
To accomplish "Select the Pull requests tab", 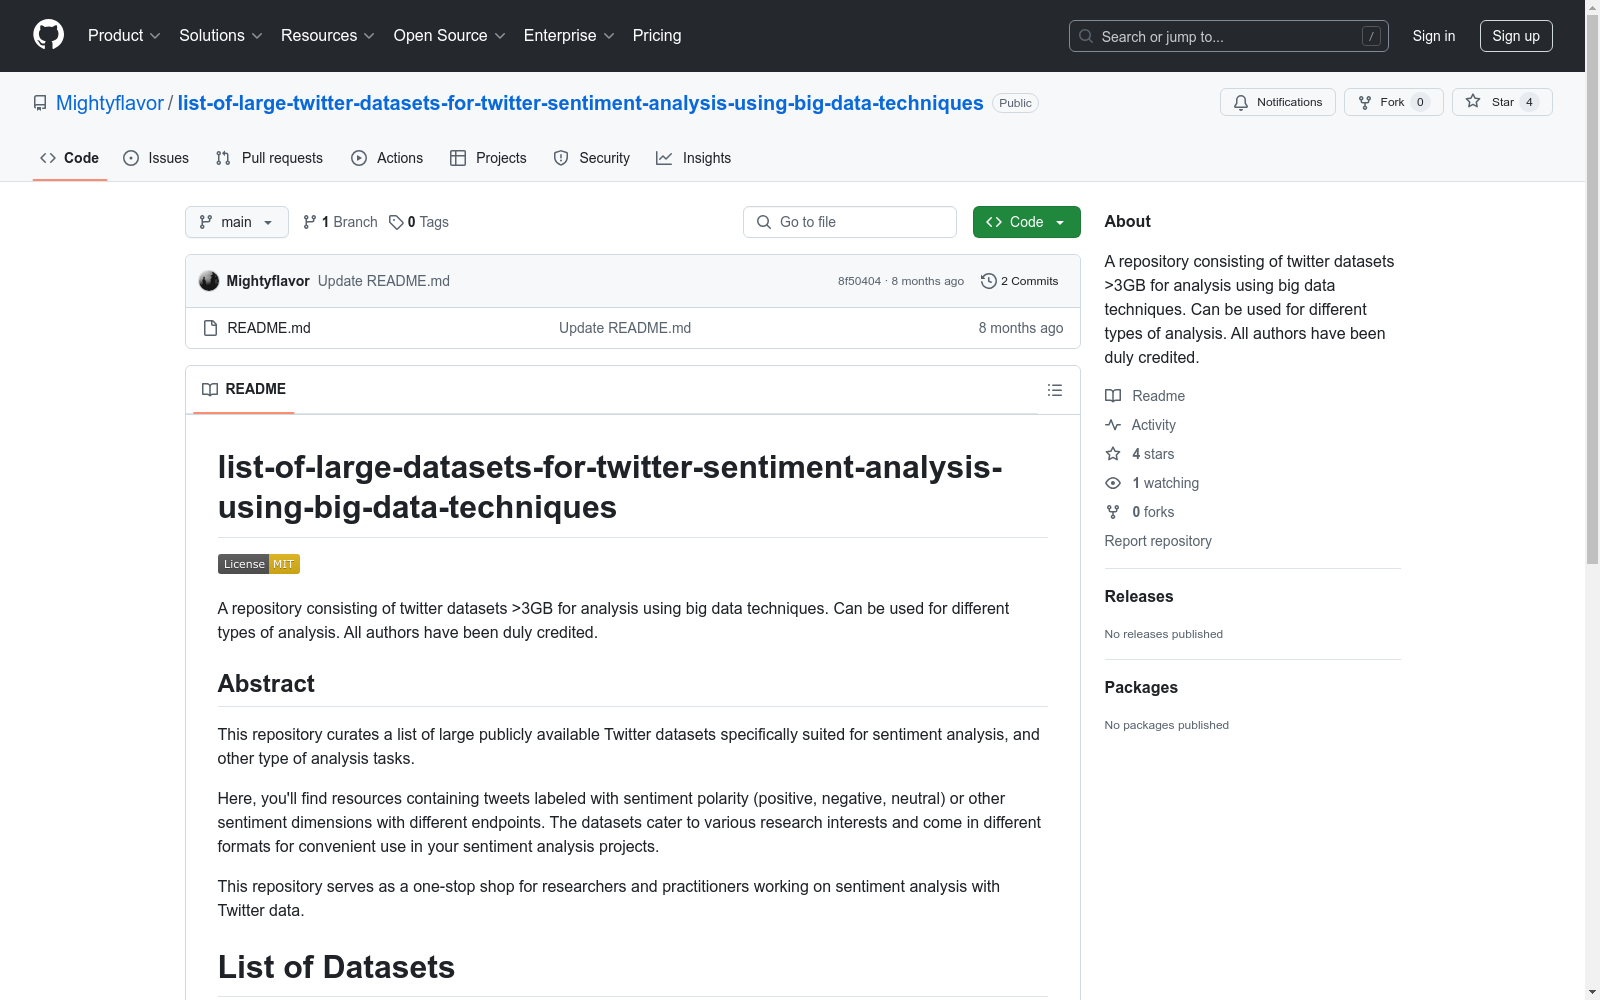I will coord(269,158).
